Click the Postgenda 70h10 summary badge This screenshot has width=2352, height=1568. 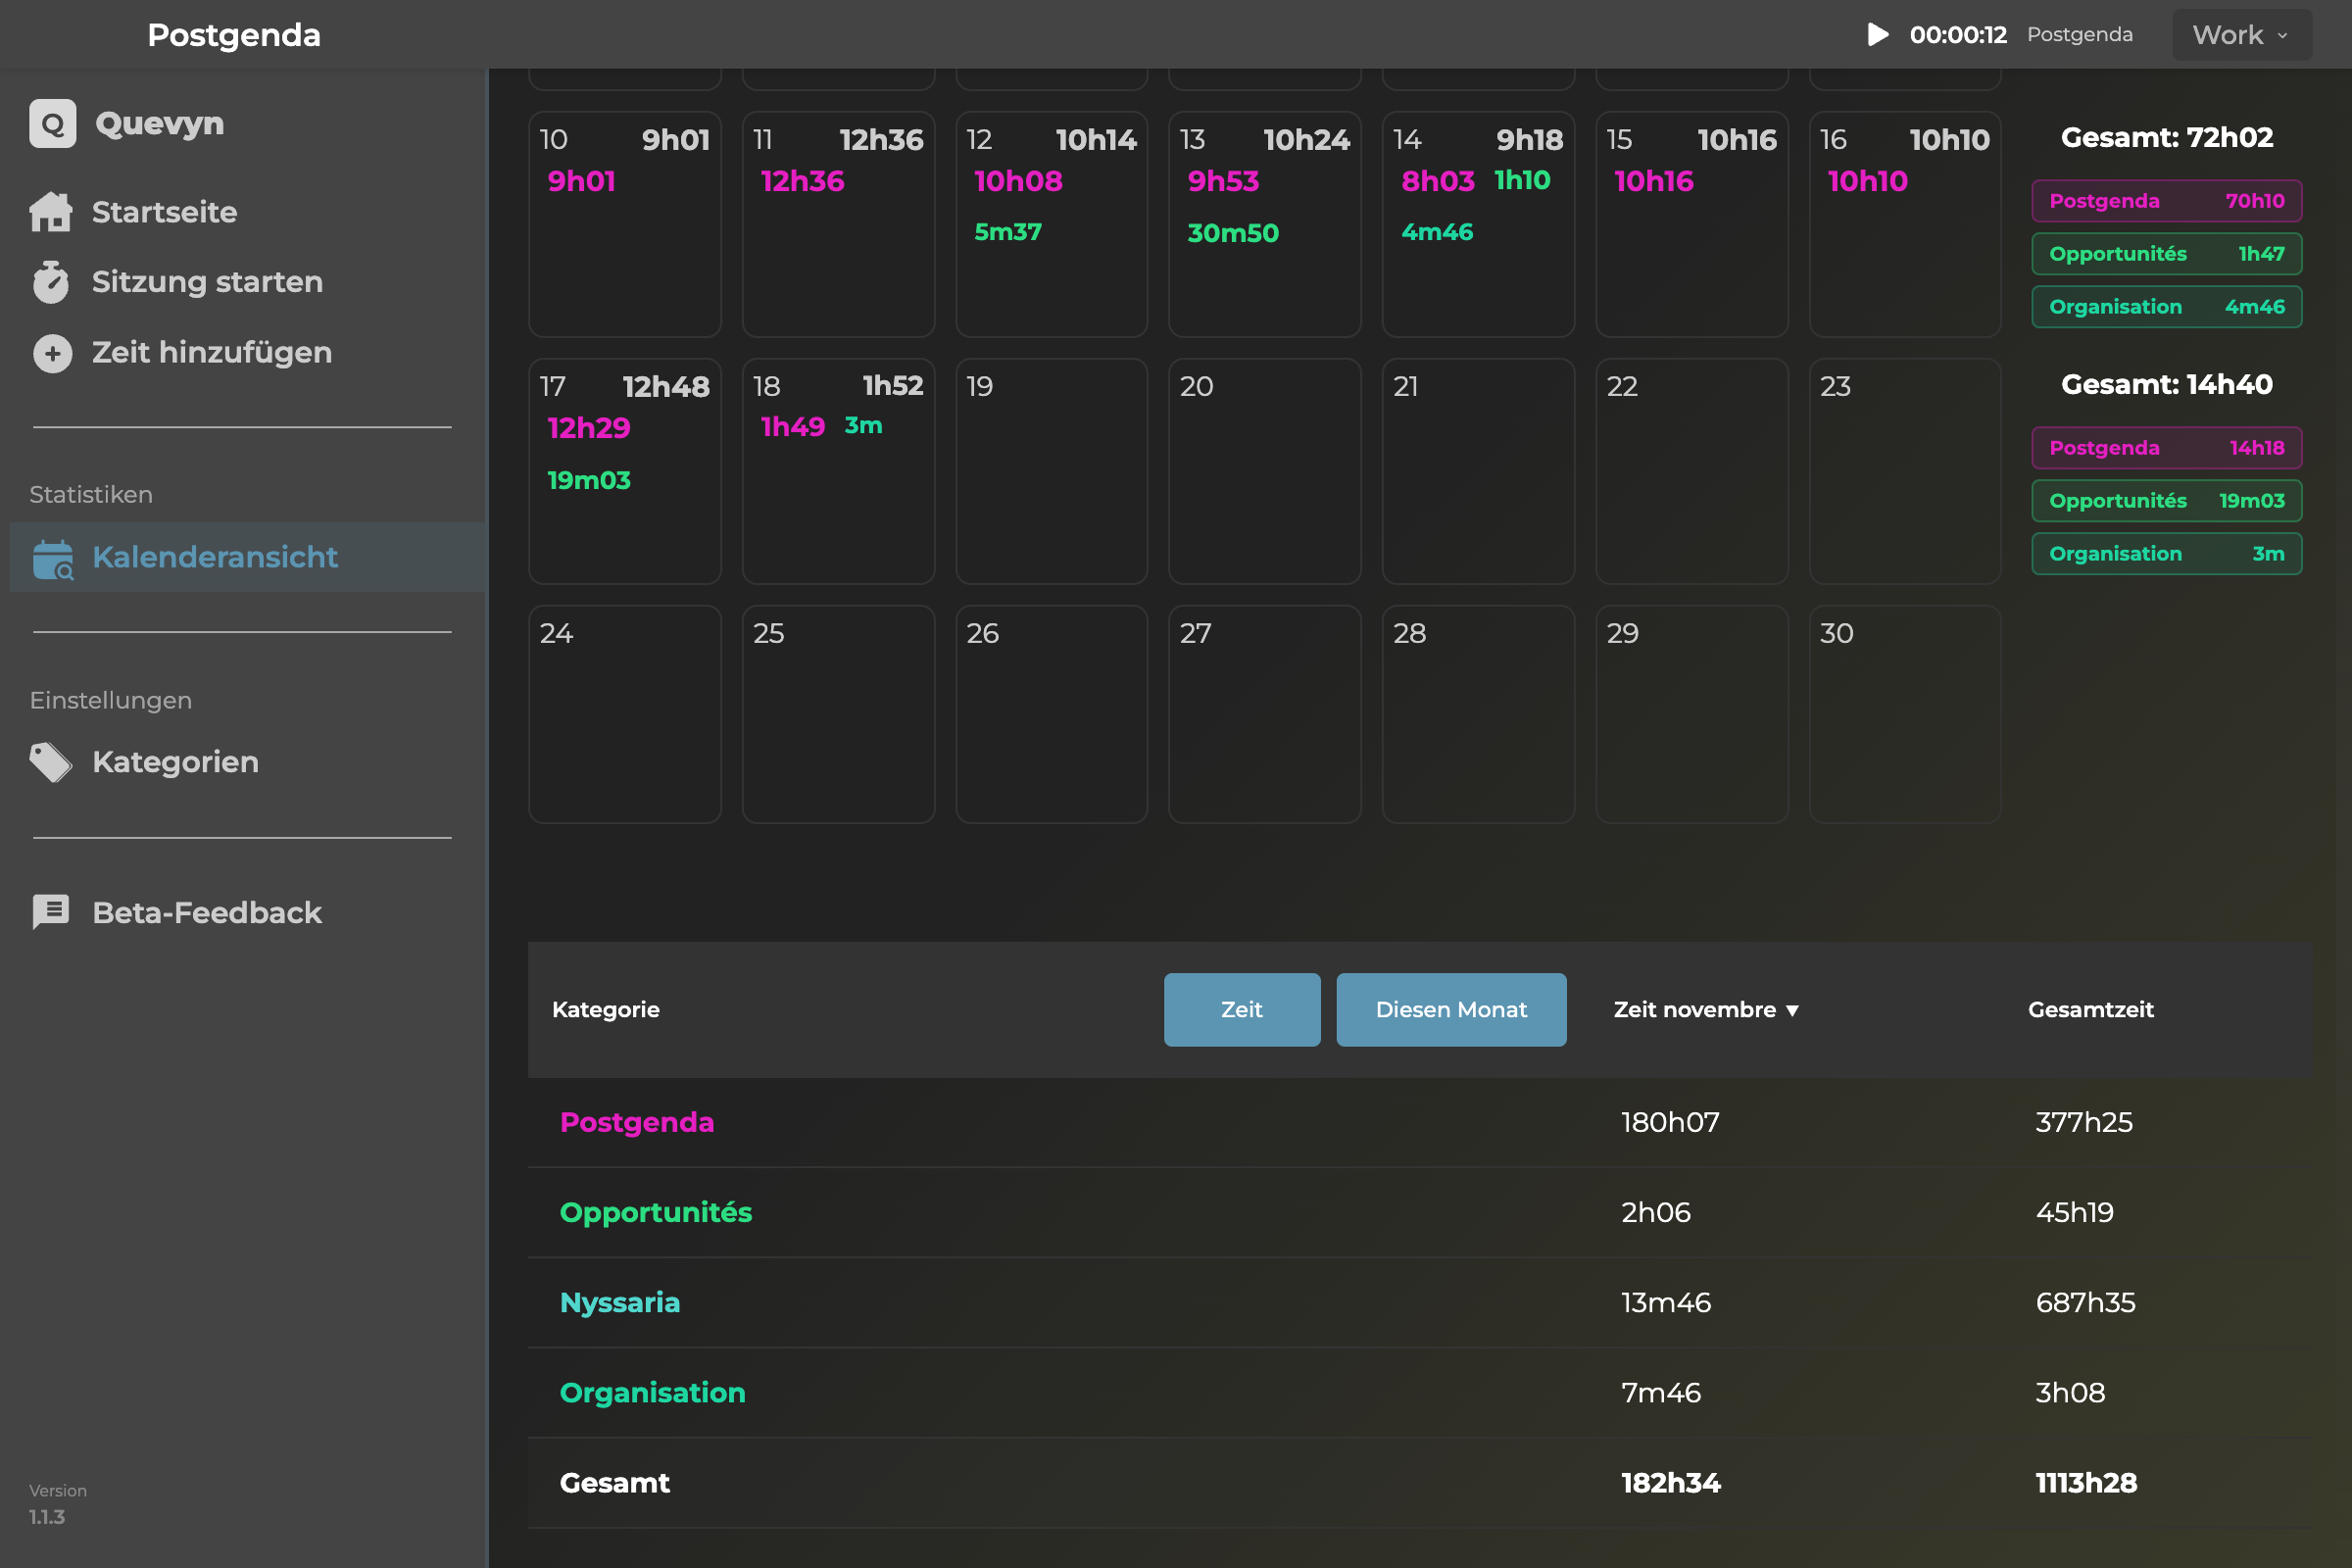pos(2167,201)
